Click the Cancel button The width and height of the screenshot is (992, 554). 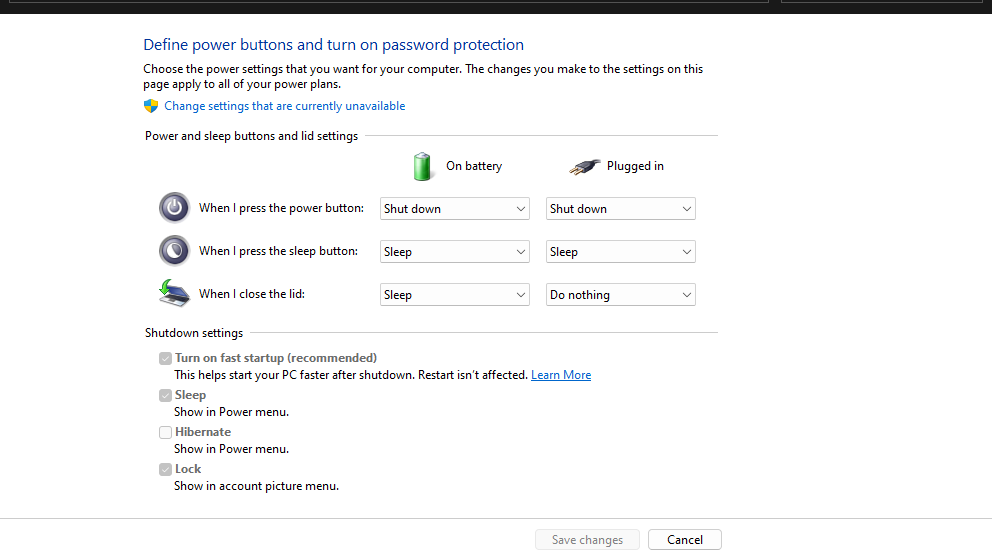point(685,540)
